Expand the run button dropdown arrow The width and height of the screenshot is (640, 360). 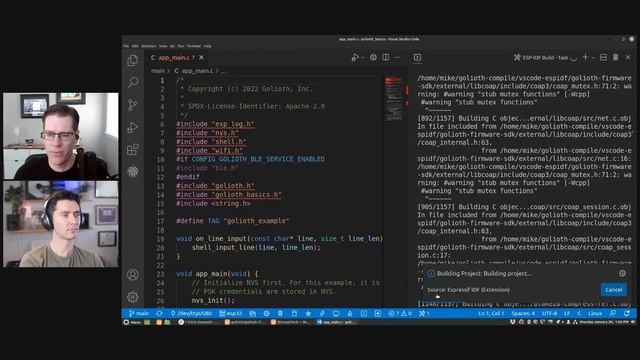coord(362,58)
